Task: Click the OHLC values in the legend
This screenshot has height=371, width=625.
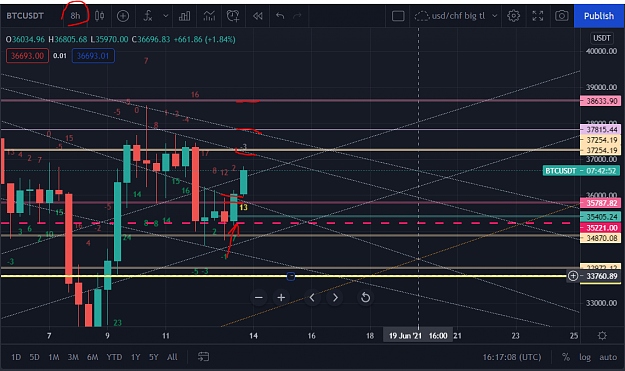Action: 121,39
